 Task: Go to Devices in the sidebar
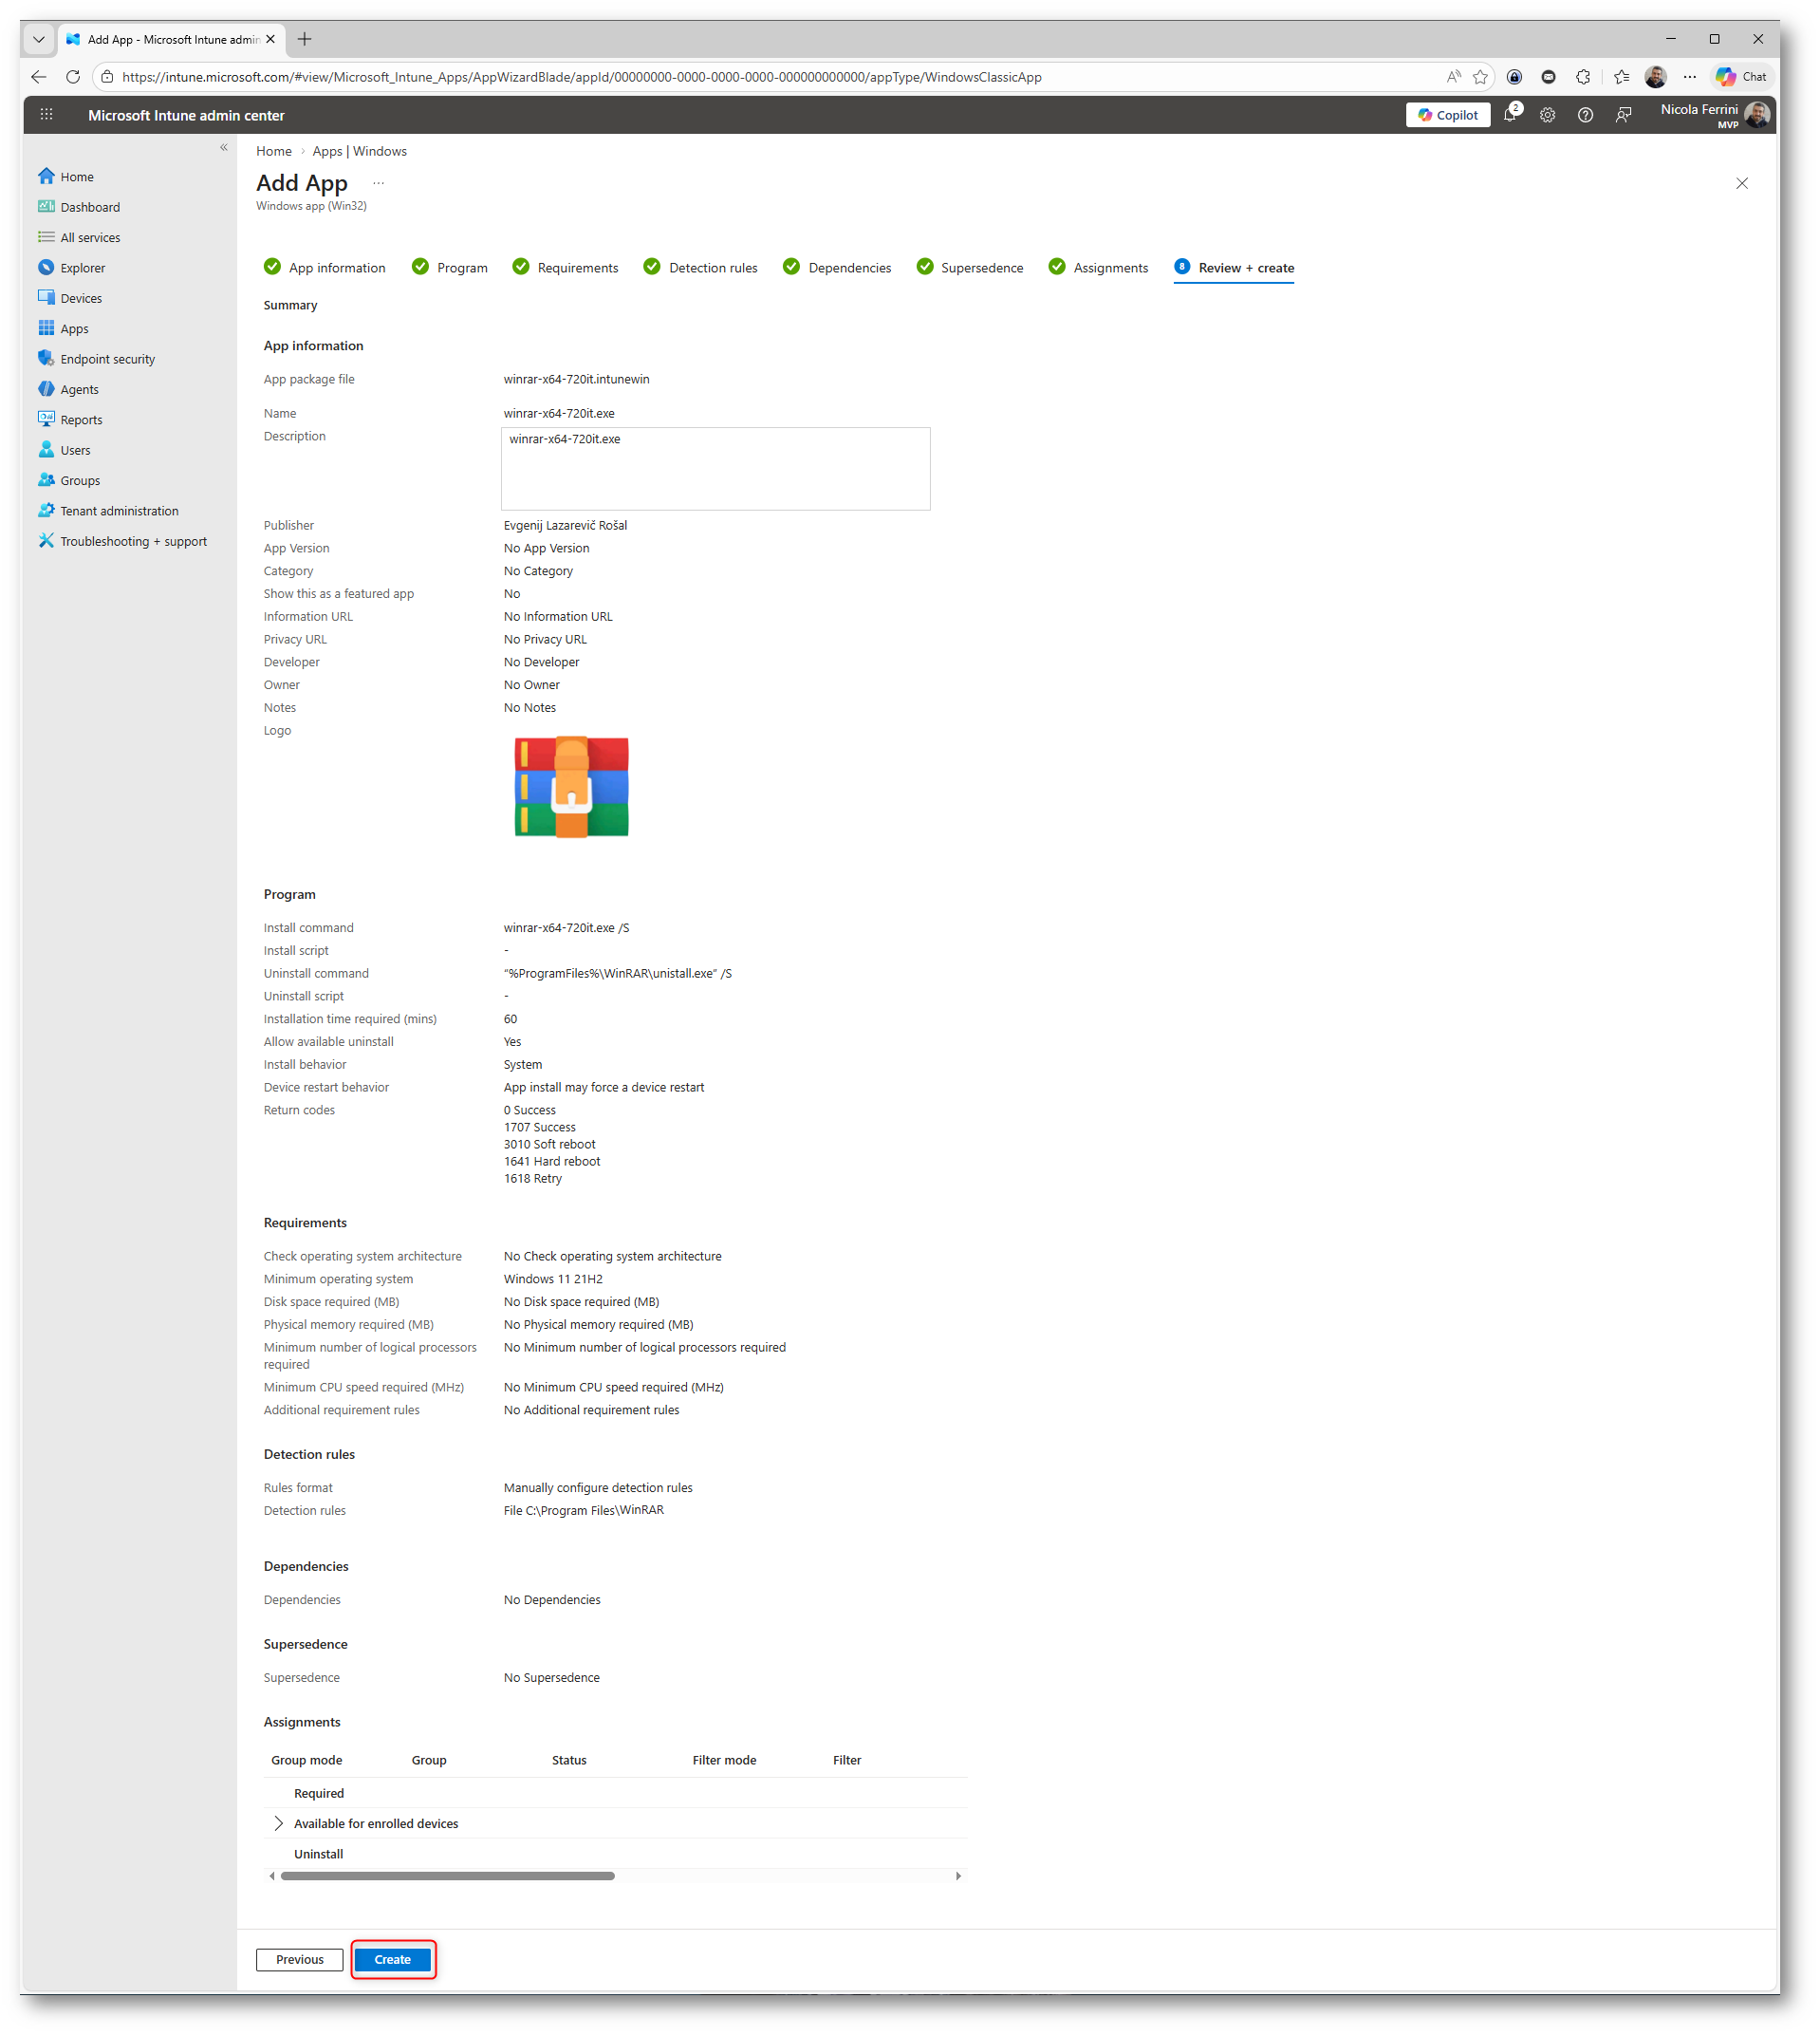tap(70, 298)
